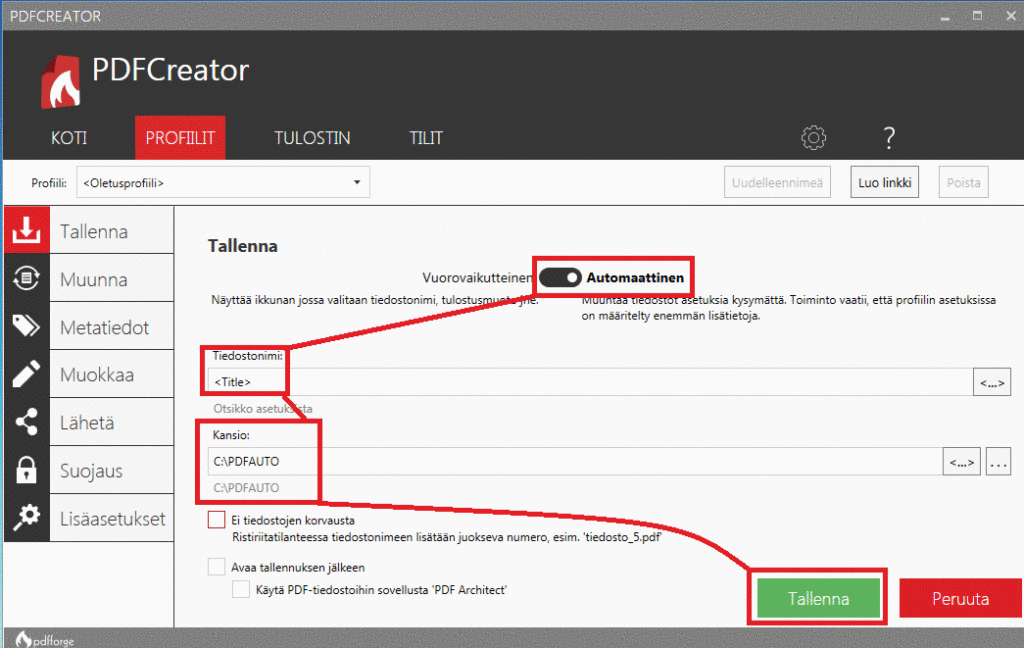Image resolution: width=1024 pixels, height=648 pixels.
Task: Open the Lähetä section
Action: (112, 423)
